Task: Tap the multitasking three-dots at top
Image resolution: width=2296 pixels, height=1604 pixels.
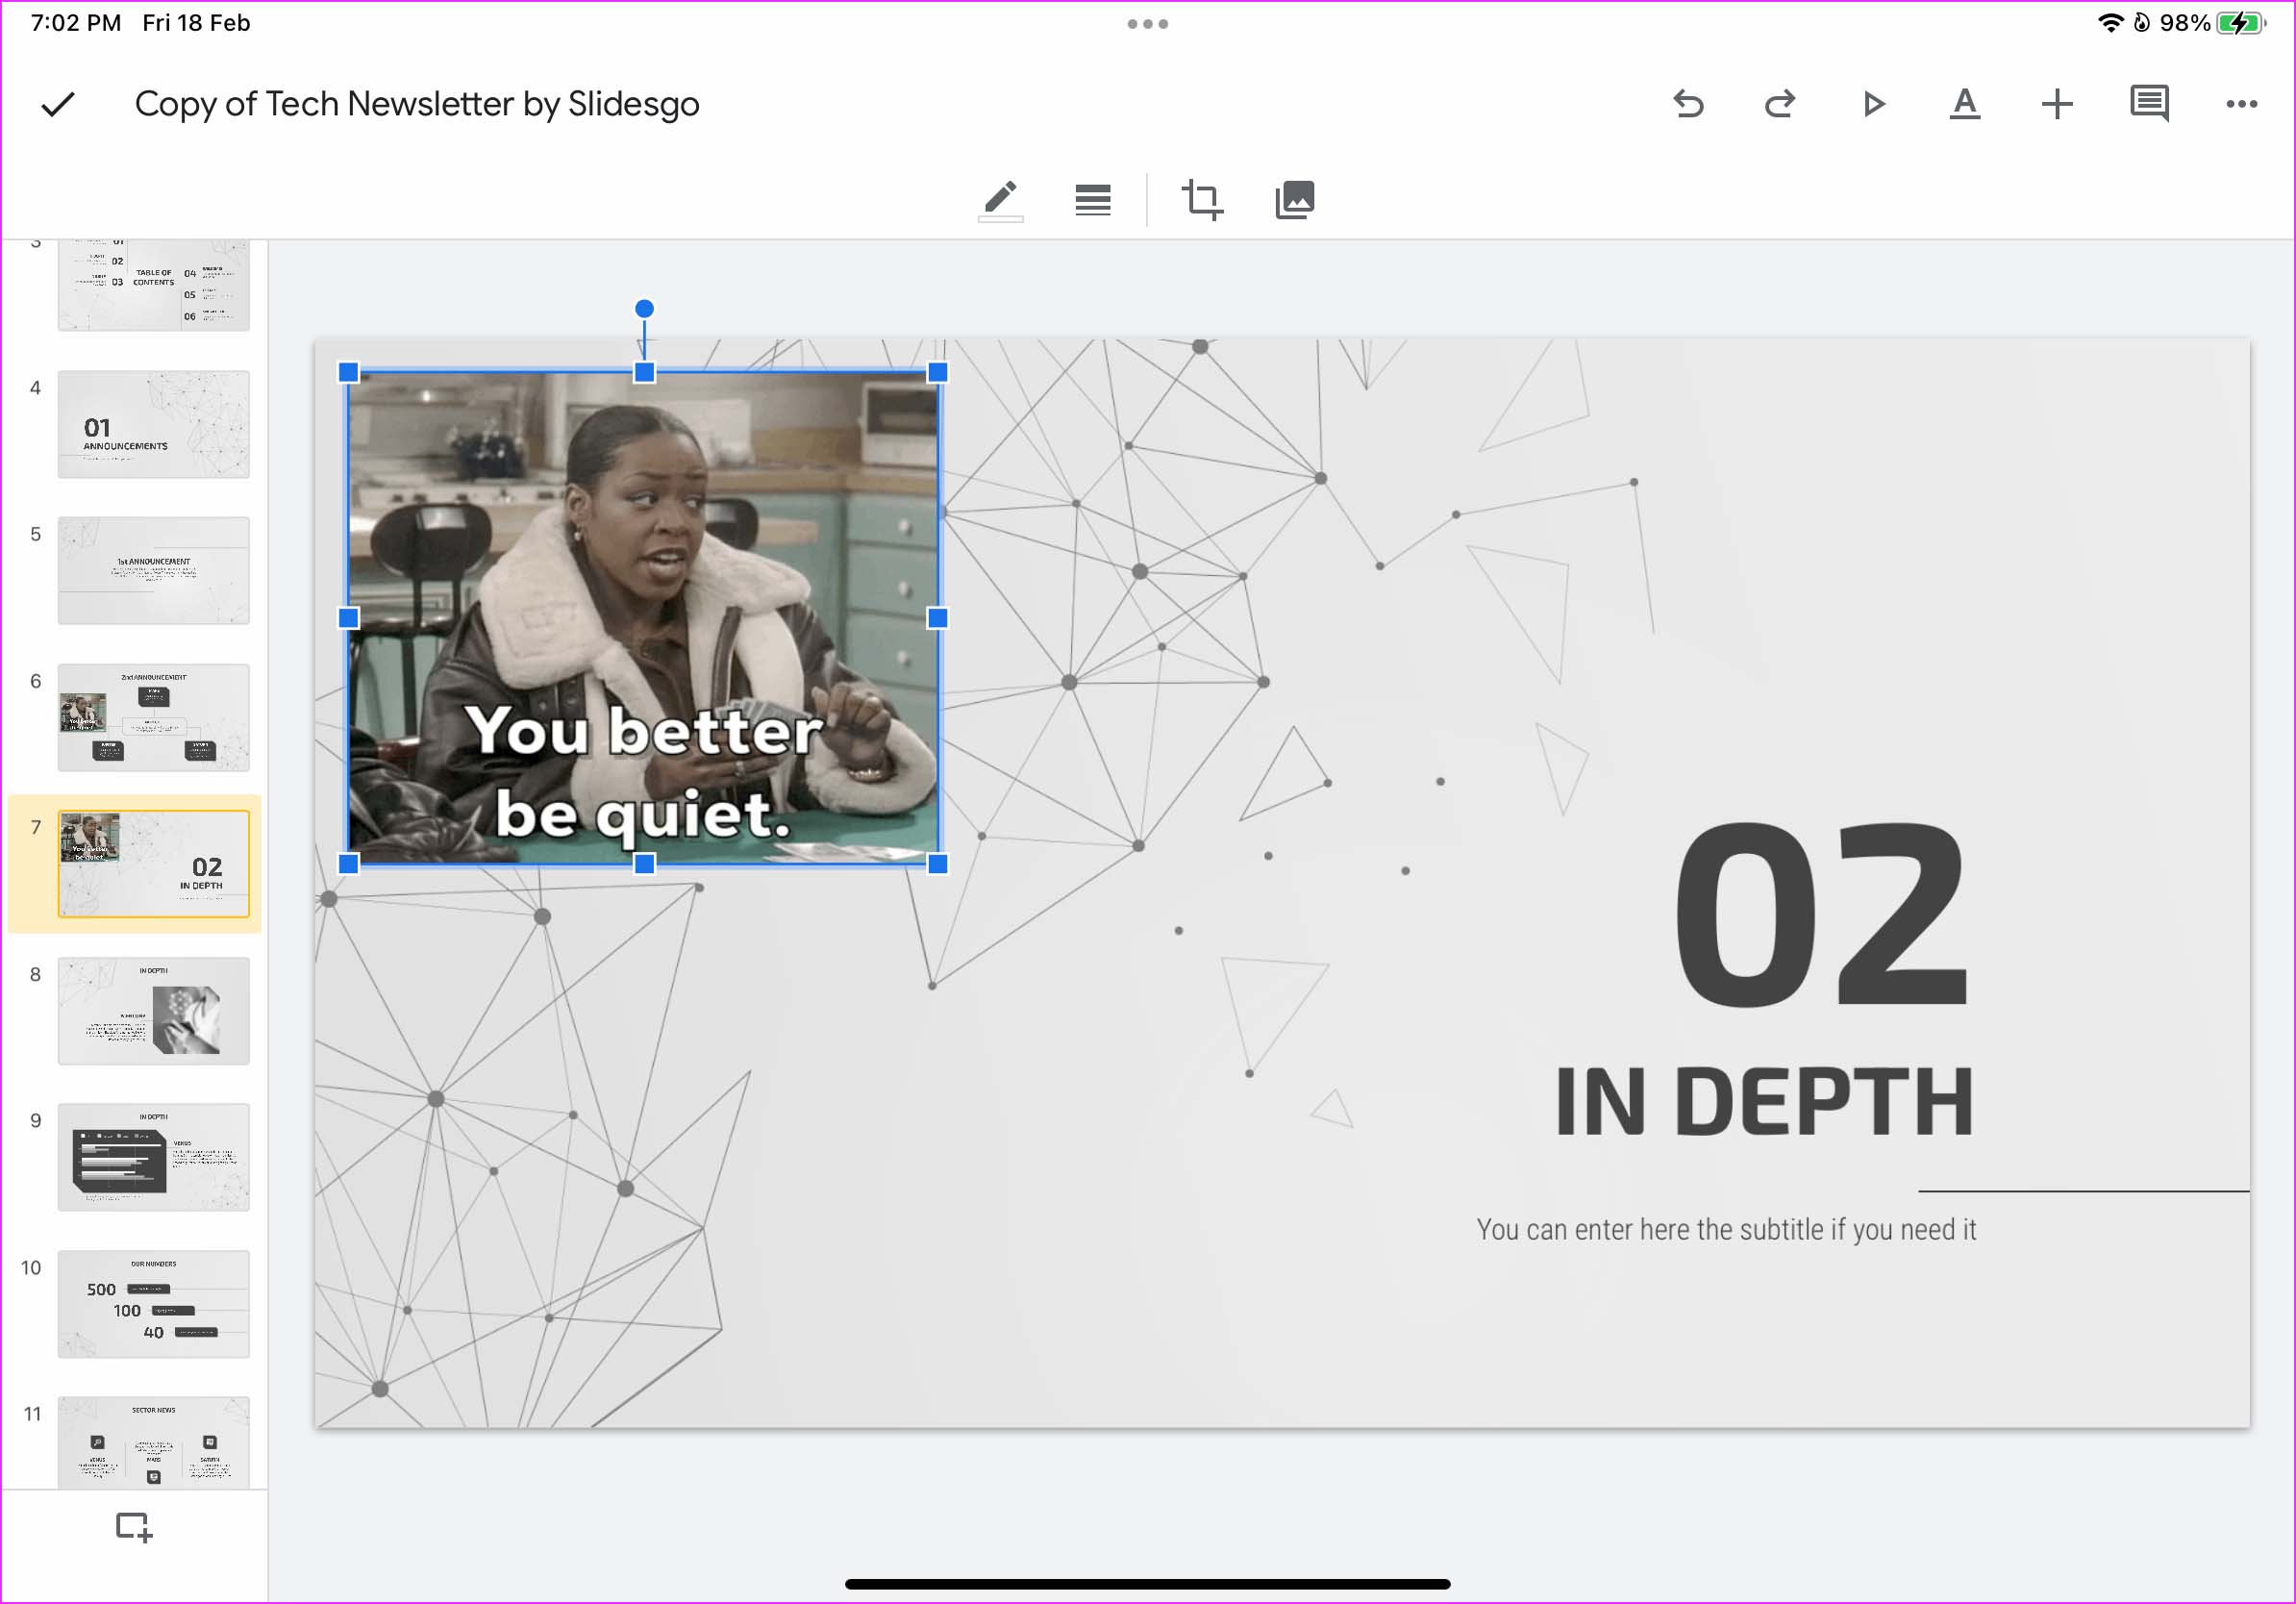Action: click(x=1148, y=24)
